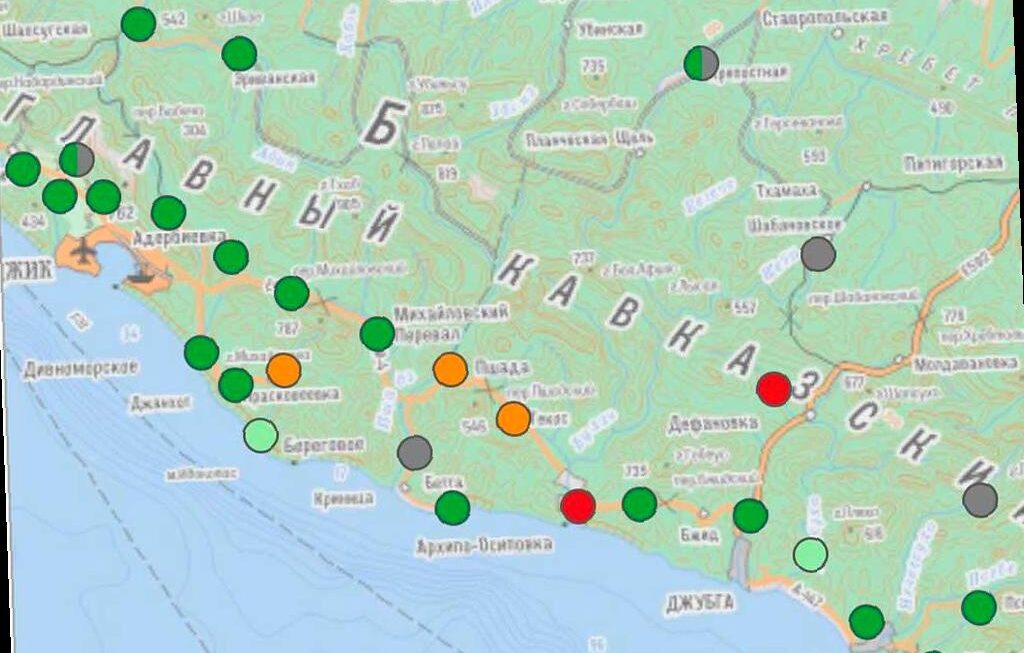Select the gray marker at the right map edge
This screenshot has width=1024, height=653.
click(980, 499)
